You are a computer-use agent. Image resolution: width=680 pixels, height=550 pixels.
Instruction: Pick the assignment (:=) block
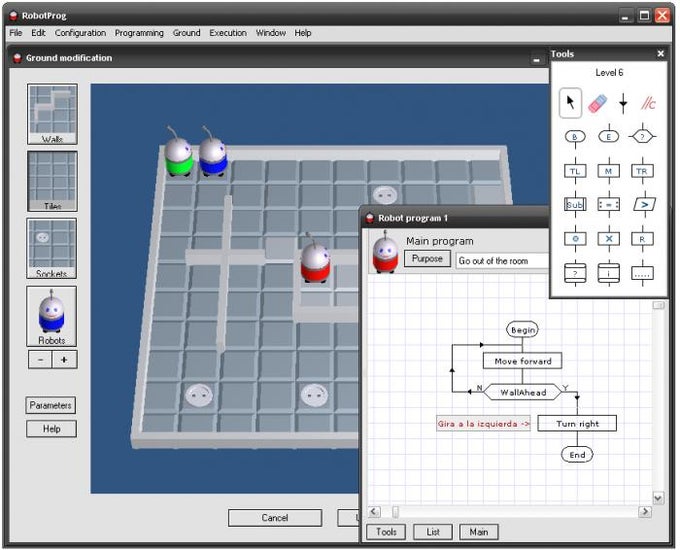tap(608, 204)
